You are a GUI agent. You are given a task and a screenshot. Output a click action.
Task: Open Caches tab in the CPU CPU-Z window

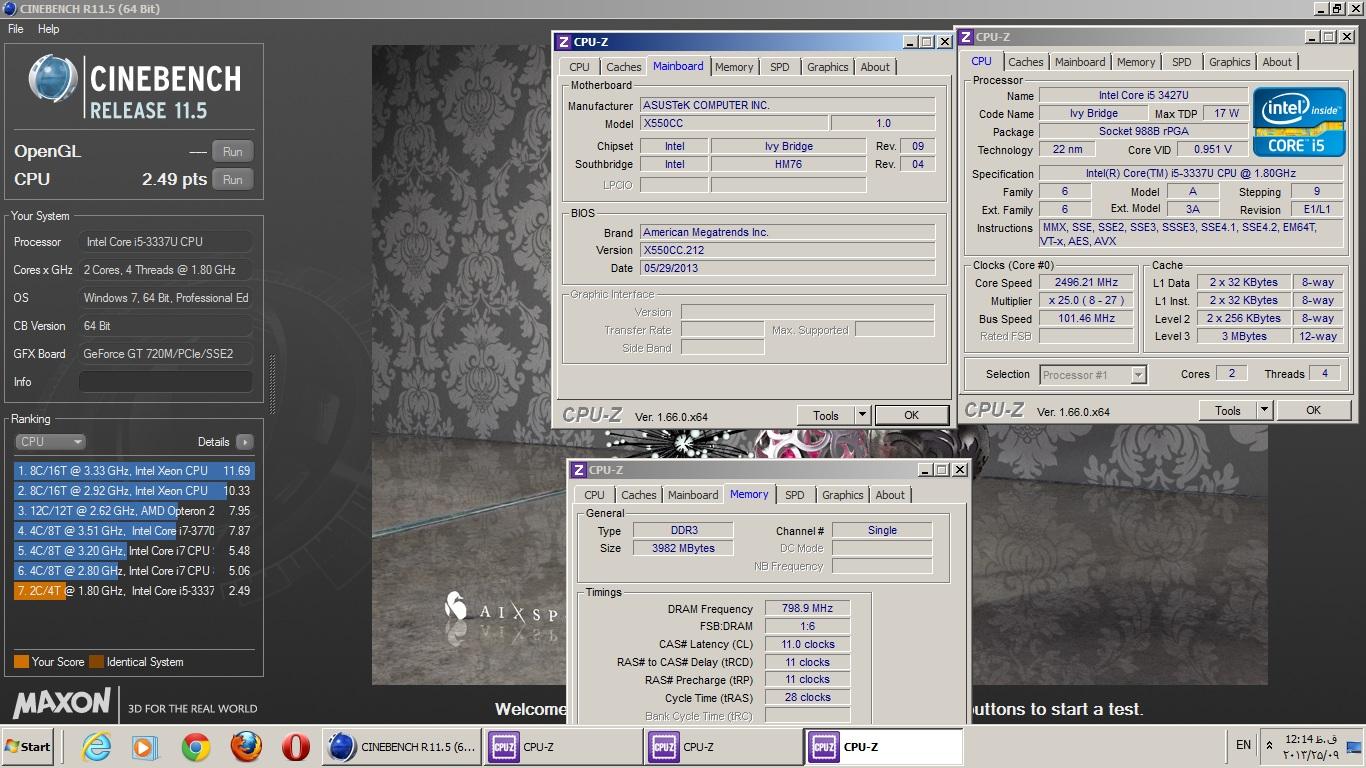(1025, 62)
